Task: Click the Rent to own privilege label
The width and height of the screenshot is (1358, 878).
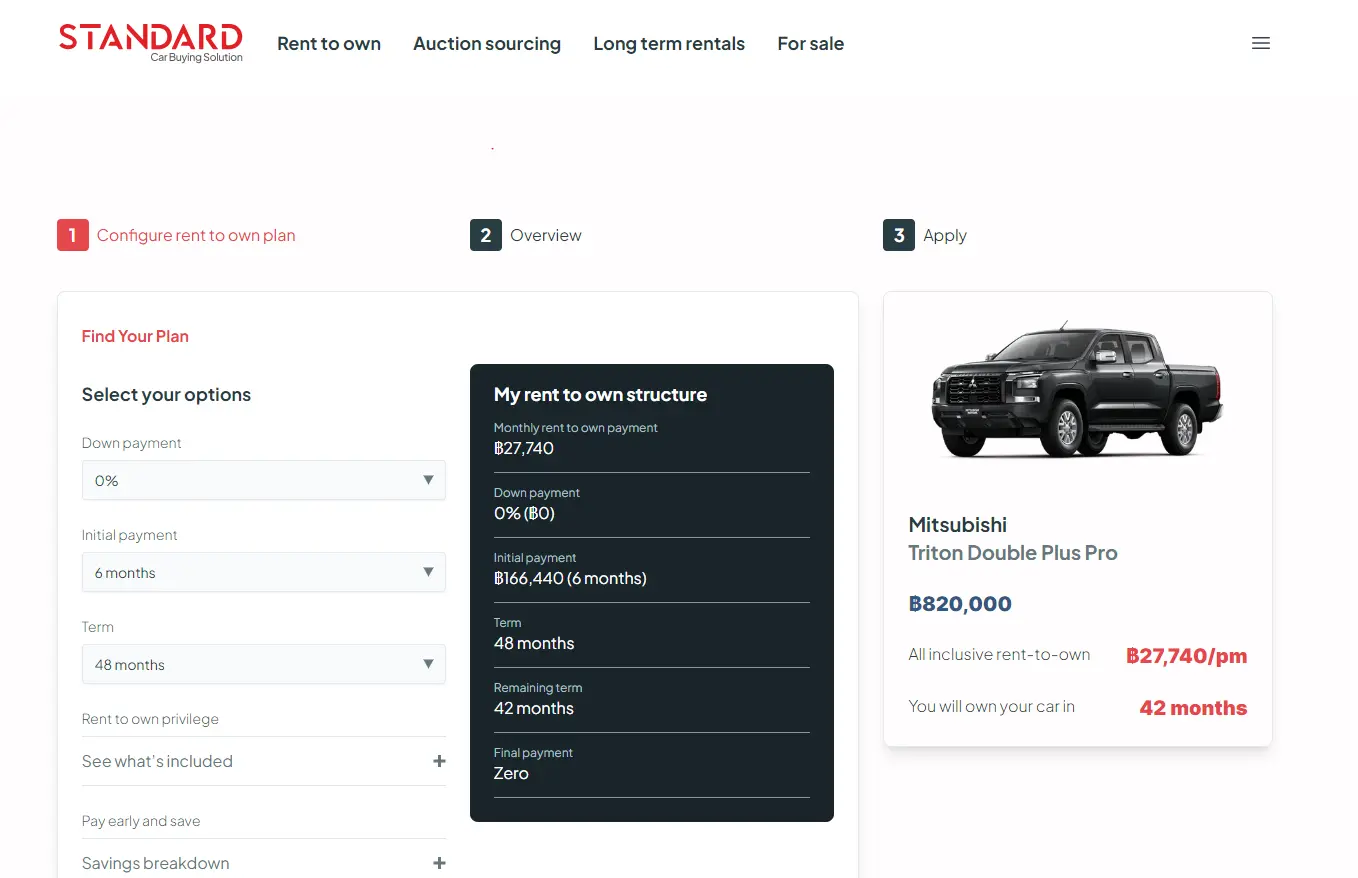Action: coord(150,719)
